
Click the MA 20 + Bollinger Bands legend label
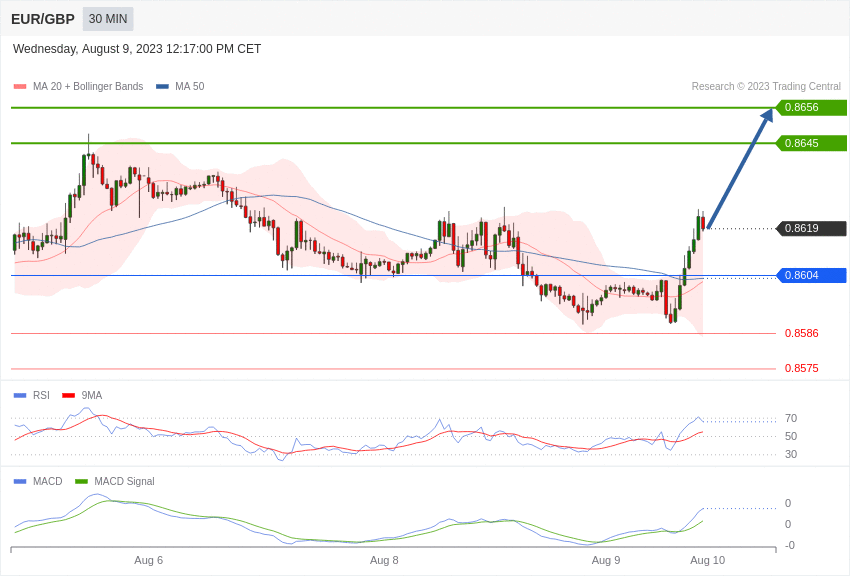point(88,86)
